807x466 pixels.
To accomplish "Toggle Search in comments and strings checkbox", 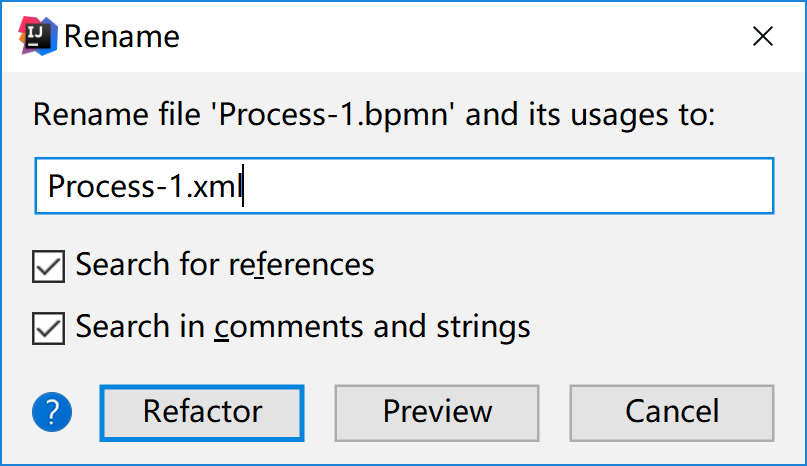I will 49,327.
